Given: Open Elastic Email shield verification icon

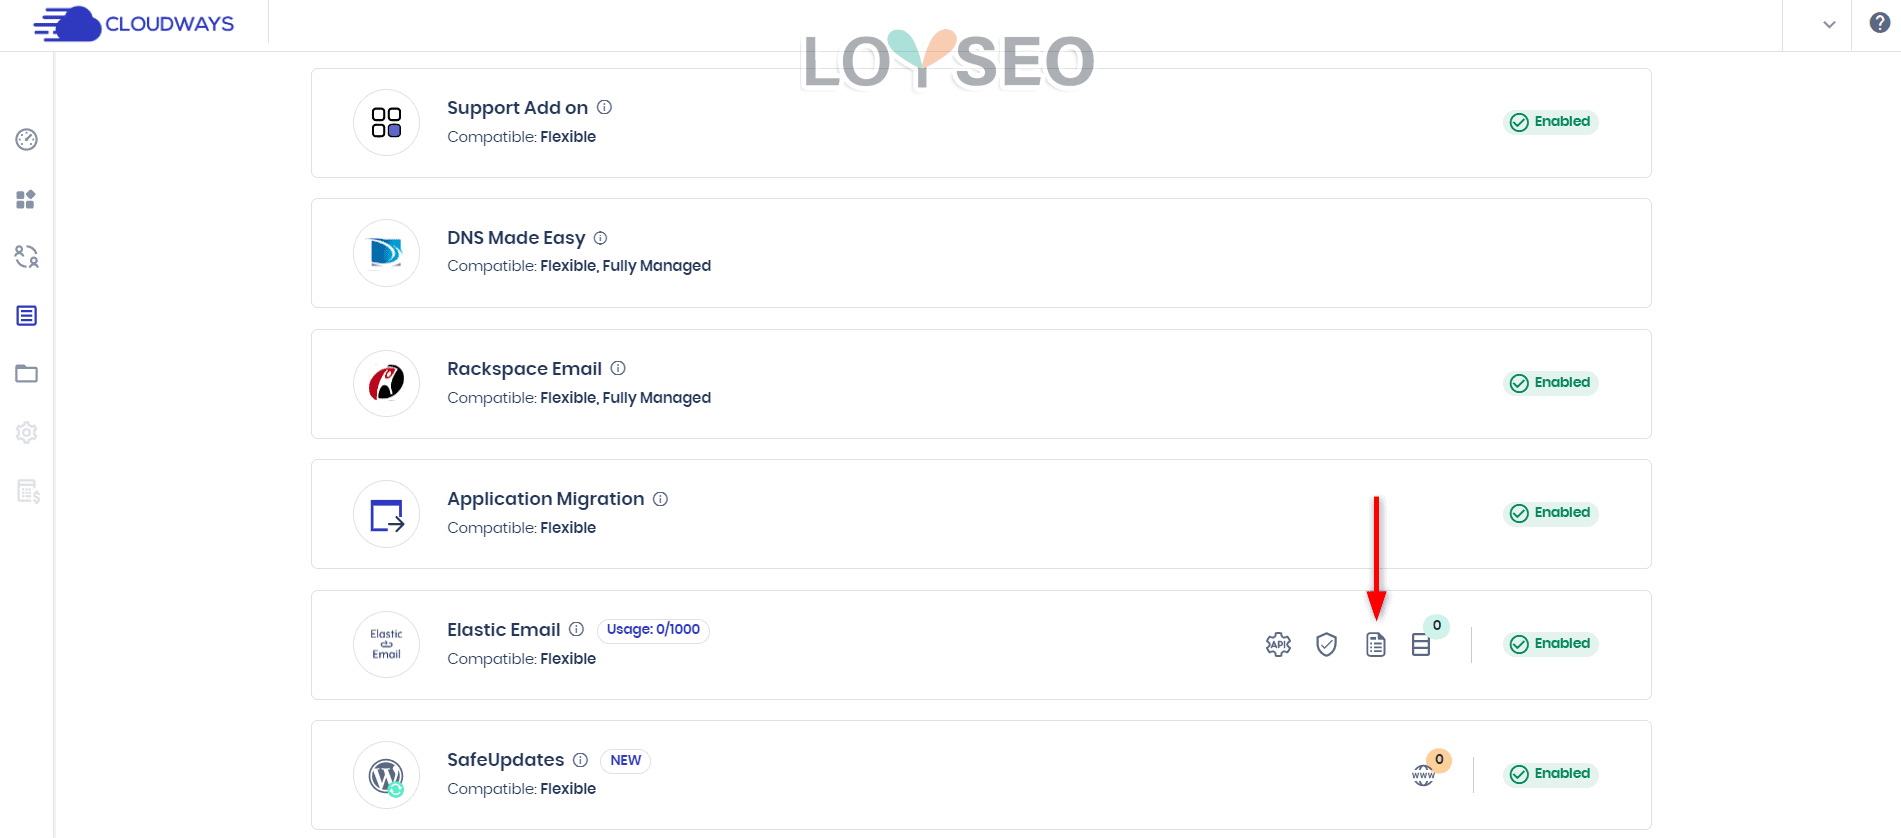Looking at the screenshot, I should tap(1326, 645).
